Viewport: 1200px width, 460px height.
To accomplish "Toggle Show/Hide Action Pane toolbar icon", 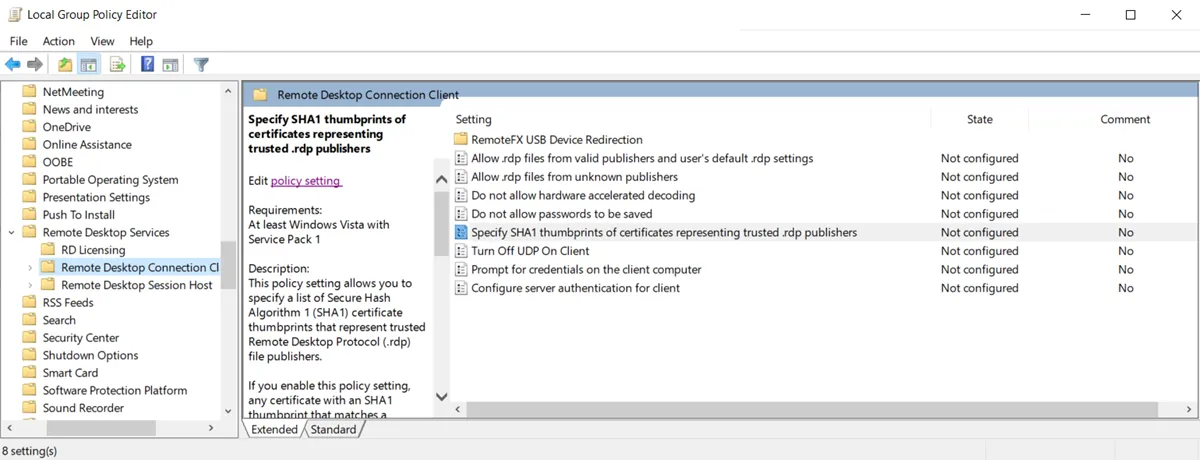I will (x=171, y=65).
